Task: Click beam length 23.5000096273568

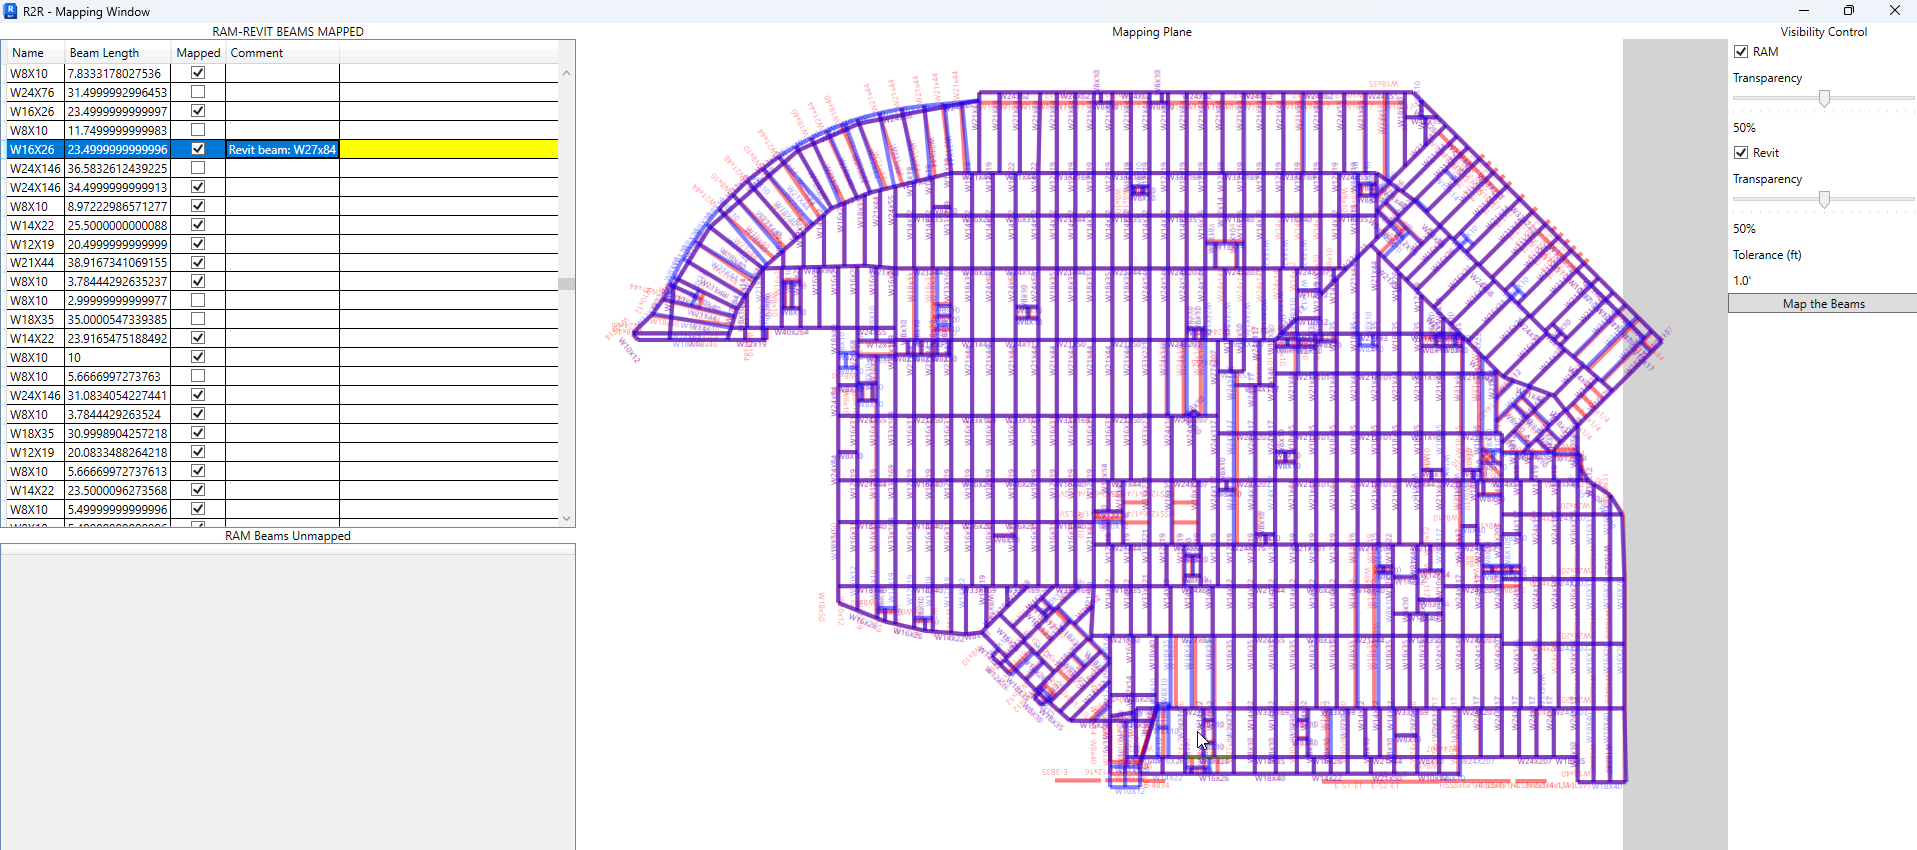Action: (x=118, y=490)
